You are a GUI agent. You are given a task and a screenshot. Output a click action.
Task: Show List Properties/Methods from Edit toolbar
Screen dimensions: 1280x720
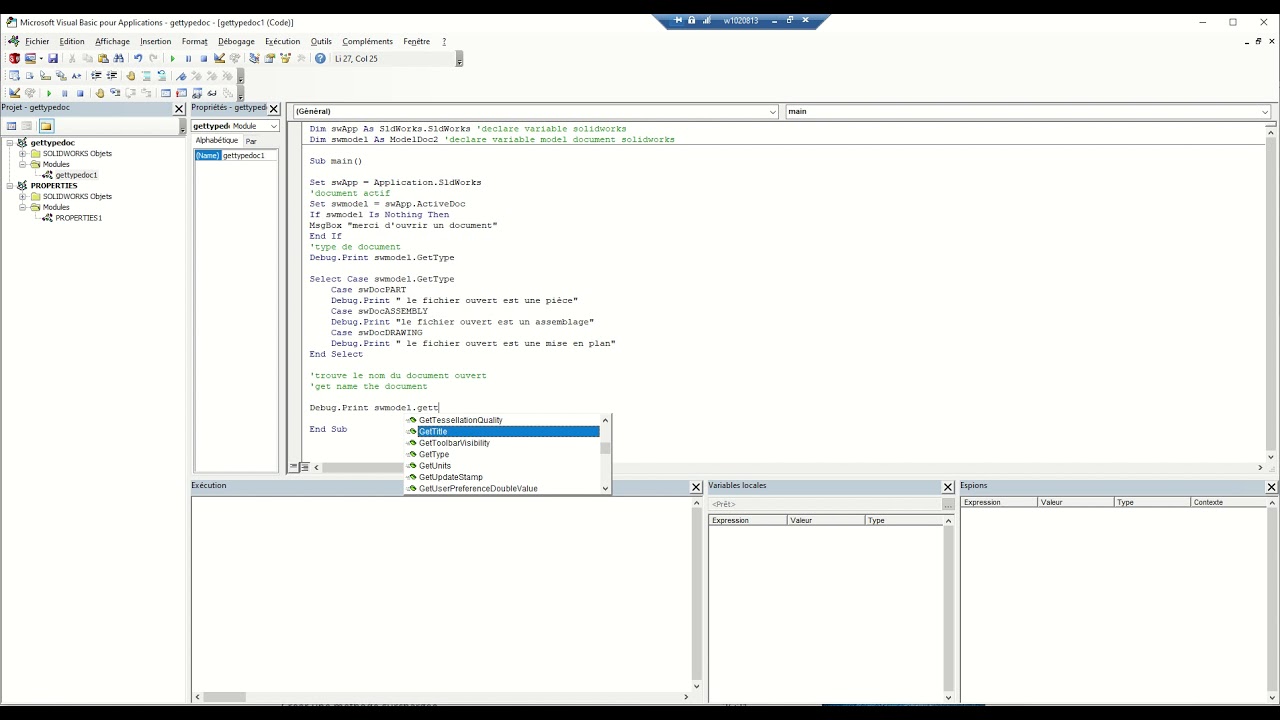click(14, 75)
